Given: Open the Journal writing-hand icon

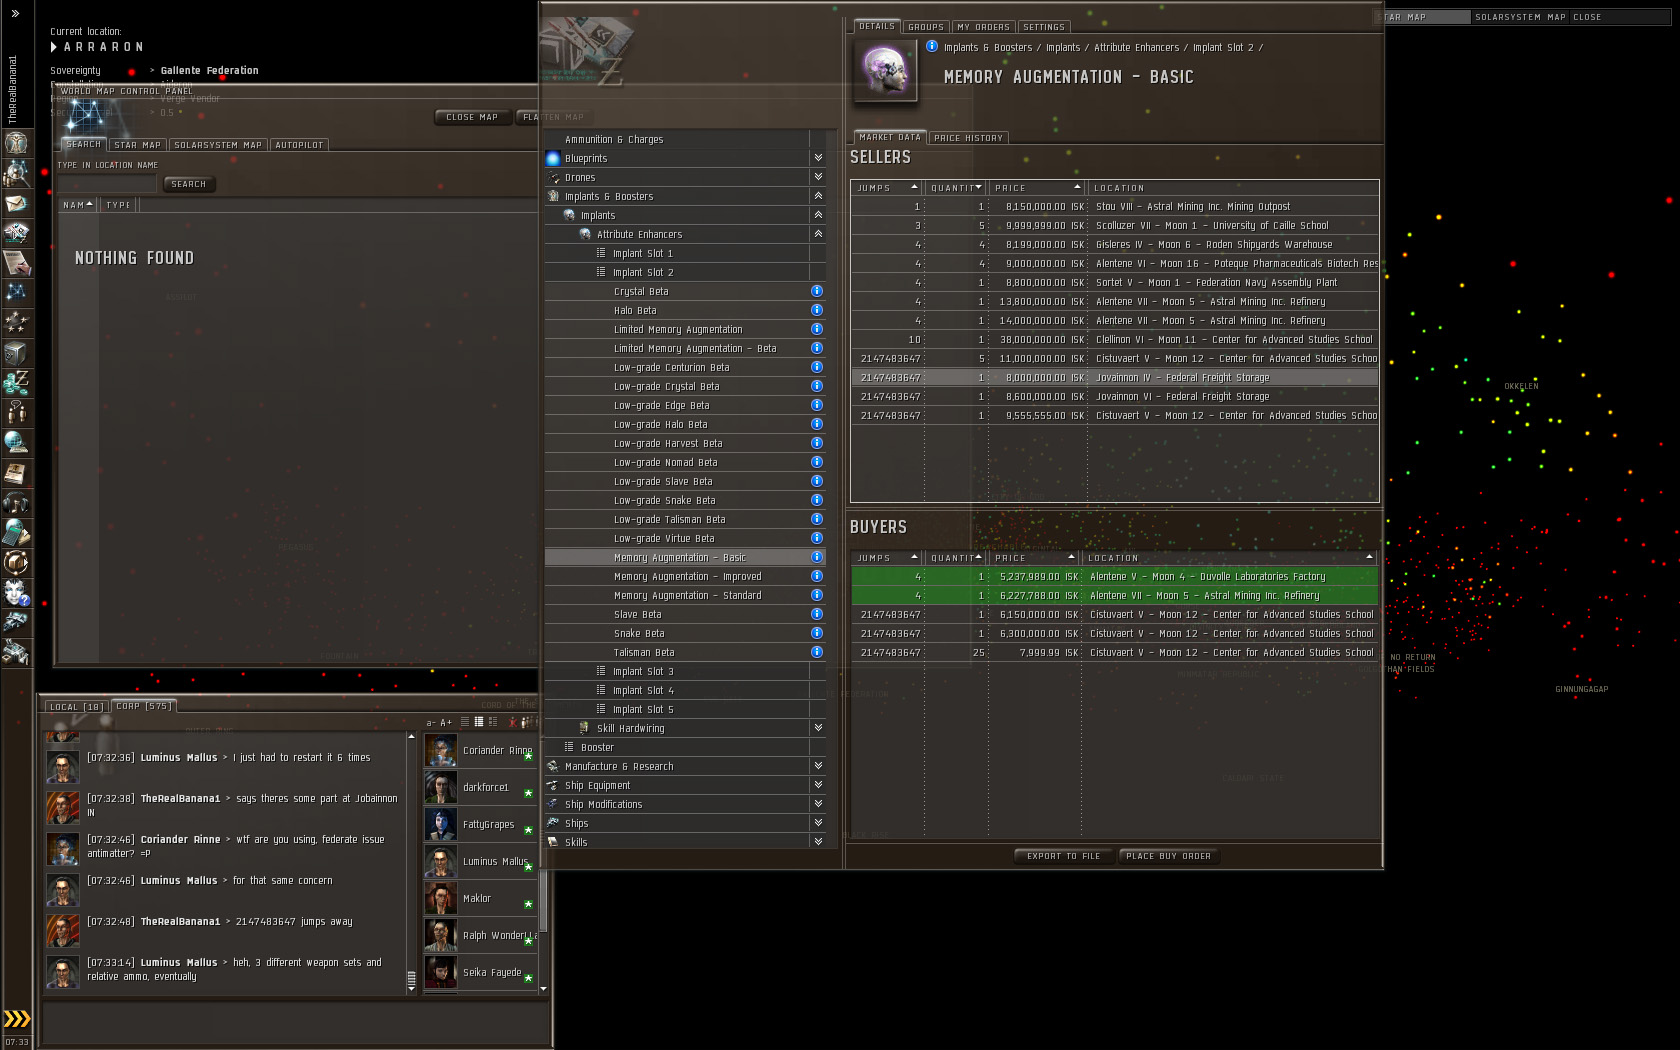Looking at the screenshot, I should pos(16,263).
